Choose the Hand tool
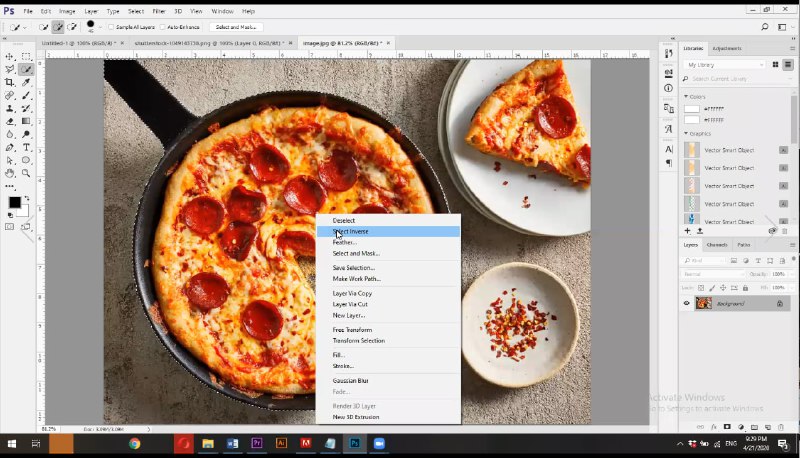The image size is (800, 458). point(10,172)
